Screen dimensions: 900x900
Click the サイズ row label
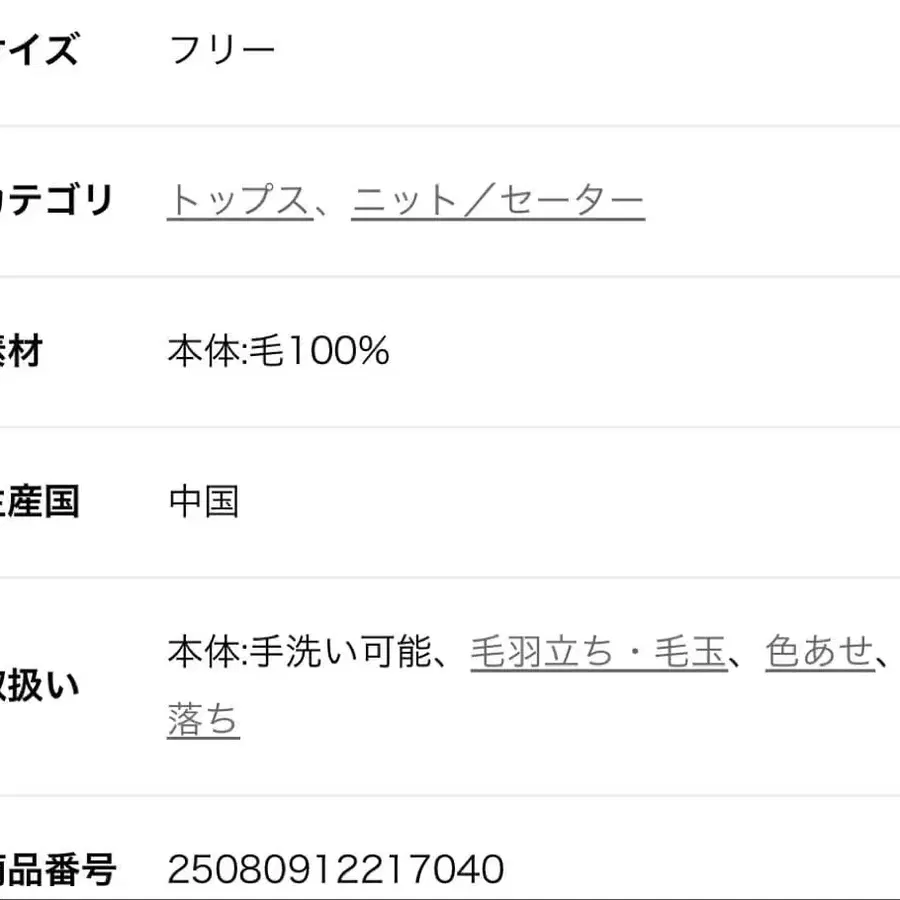tap(40, 49)
